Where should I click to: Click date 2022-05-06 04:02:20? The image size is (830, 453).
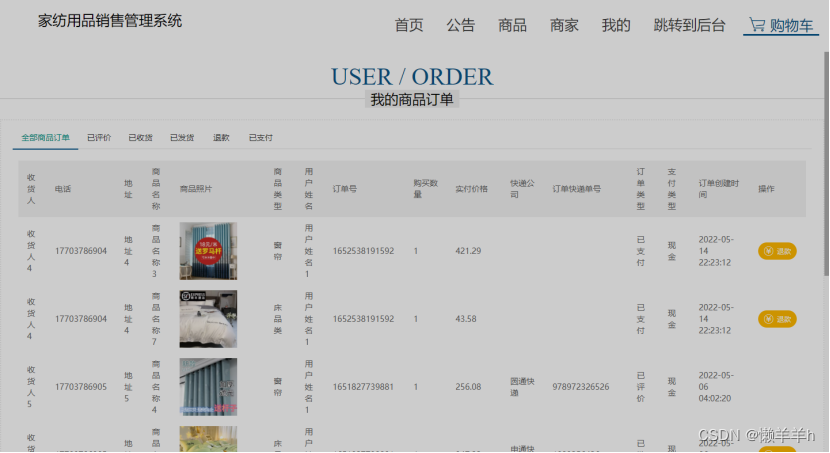[716, 387]
